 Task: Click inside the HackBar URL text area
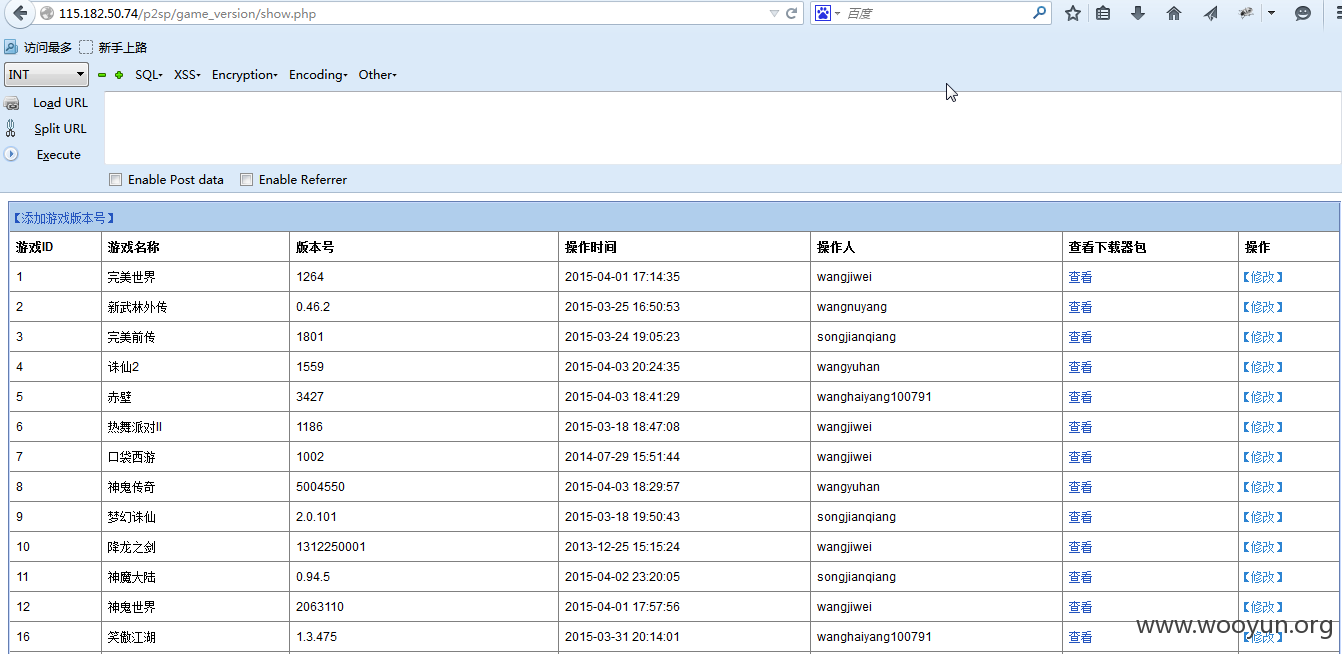coord(722,128)
